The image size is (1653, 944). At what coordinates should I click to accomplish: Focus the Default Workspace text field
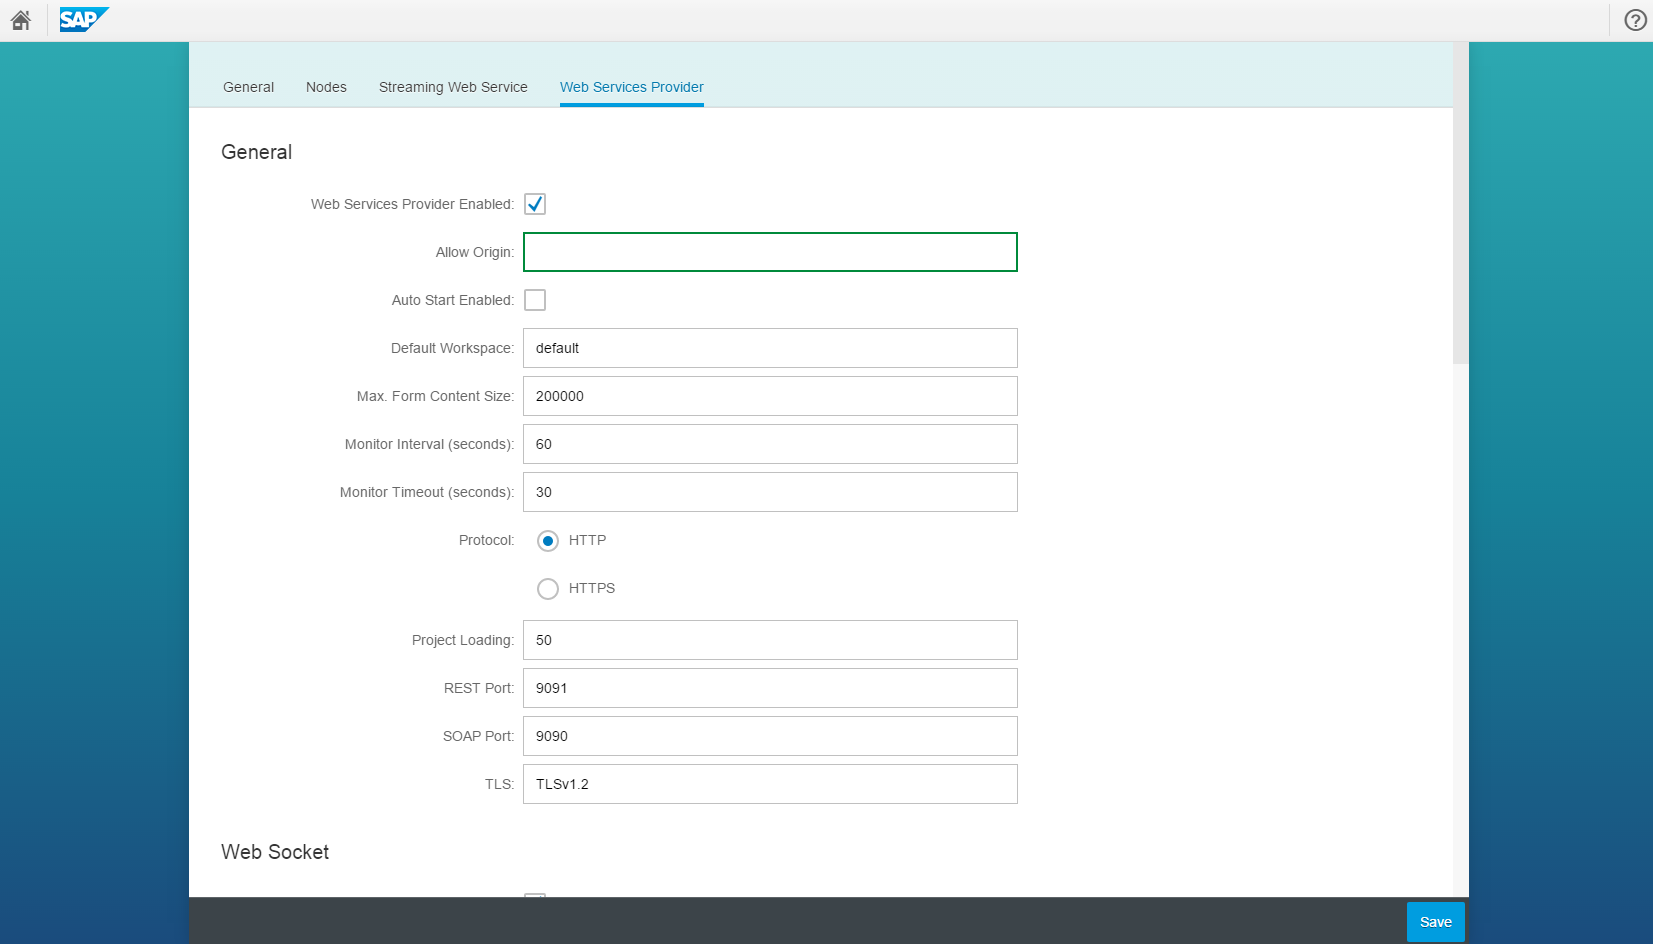click(x=770, y=348)
